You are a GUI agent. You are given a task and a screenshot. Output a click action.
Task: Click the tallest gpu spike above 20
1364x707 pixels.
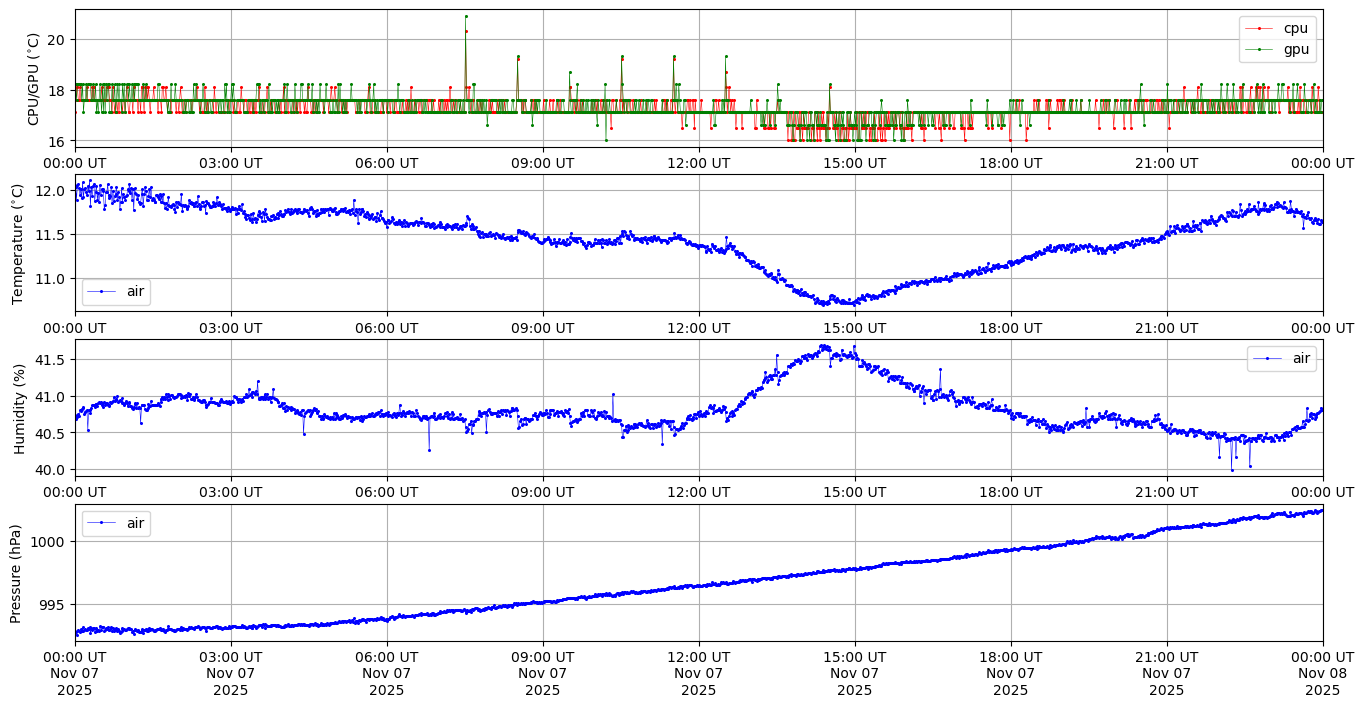466,17
